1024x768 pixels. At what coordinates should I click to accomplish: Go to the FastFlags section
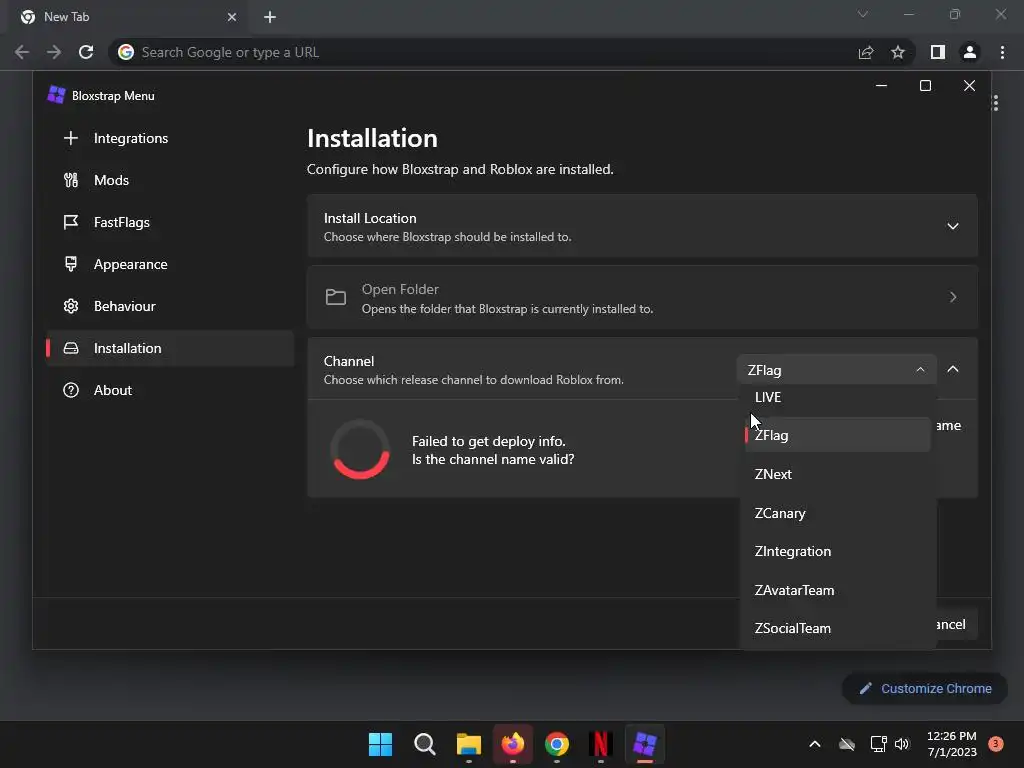tap(170, 222)
